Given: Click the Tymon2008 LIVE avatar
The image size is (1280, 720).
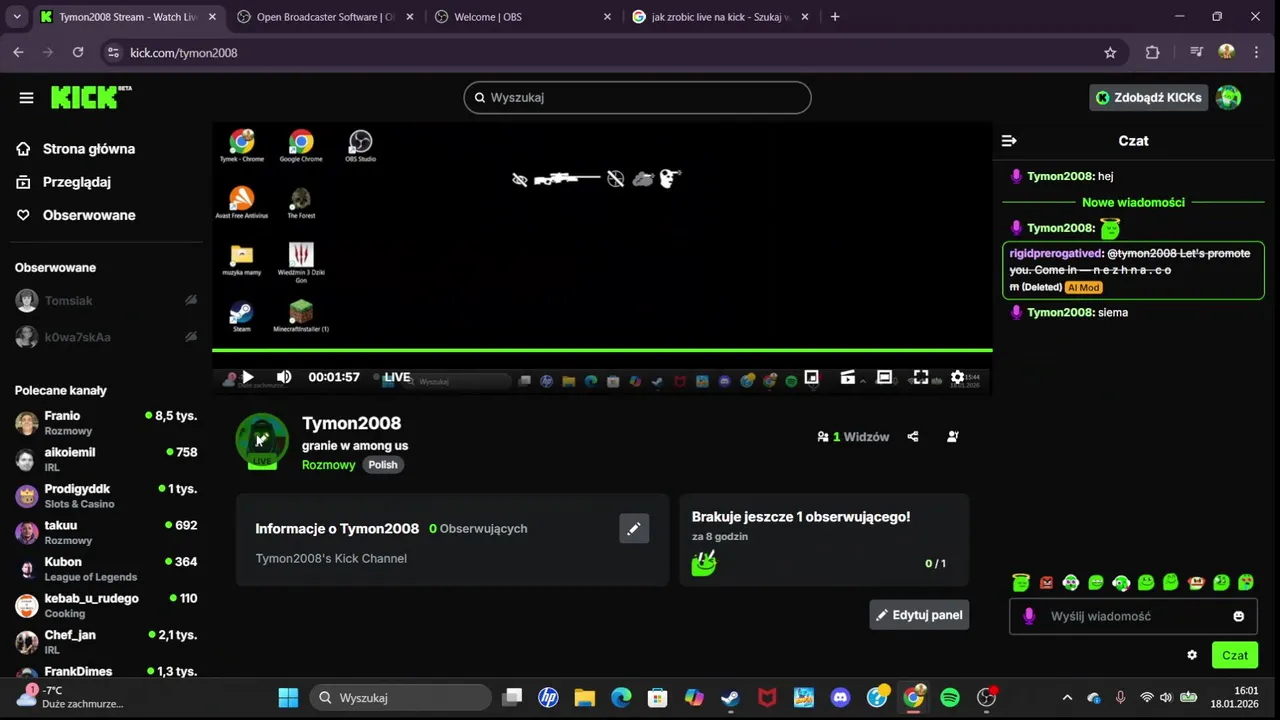Looking at the screenshot, I should point(262,441).
